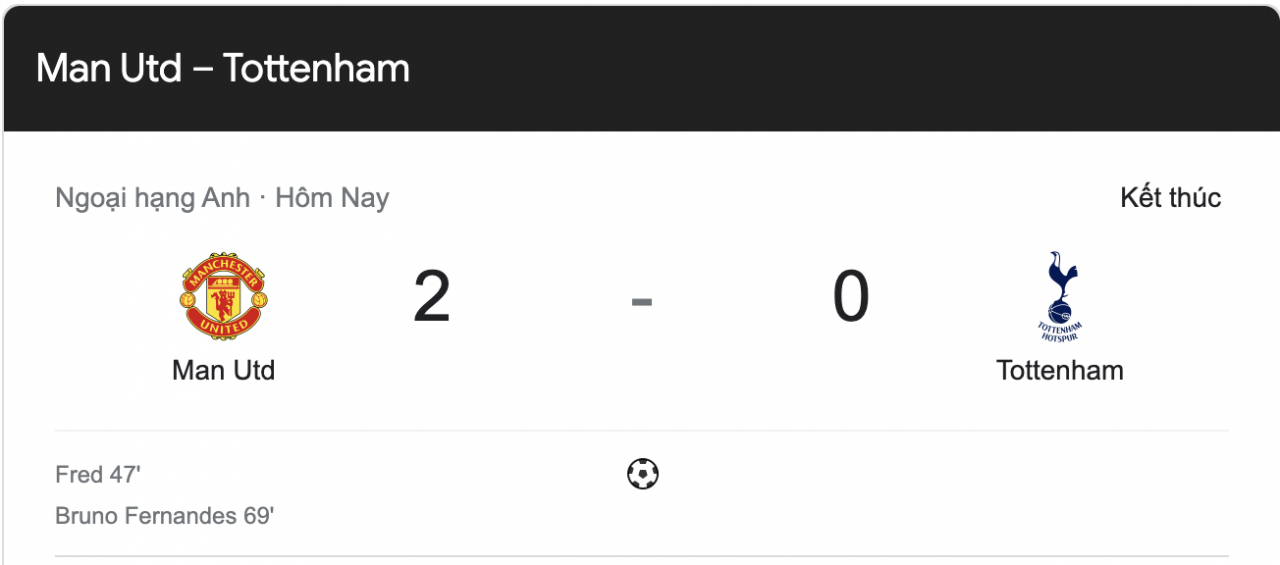The width and height of the screenshot is (1280, 565).
Task: Click the divider line below Bruno Fernandes
Action: (x=641, y=556)
